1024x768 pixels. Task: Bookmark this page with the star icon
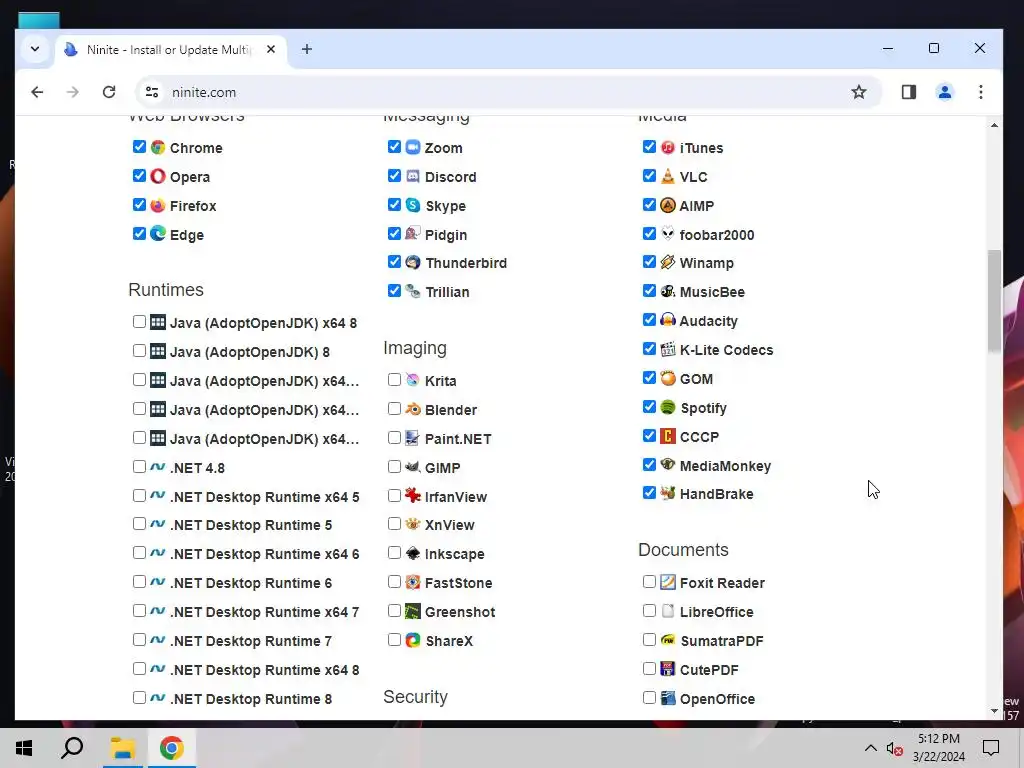859,92
